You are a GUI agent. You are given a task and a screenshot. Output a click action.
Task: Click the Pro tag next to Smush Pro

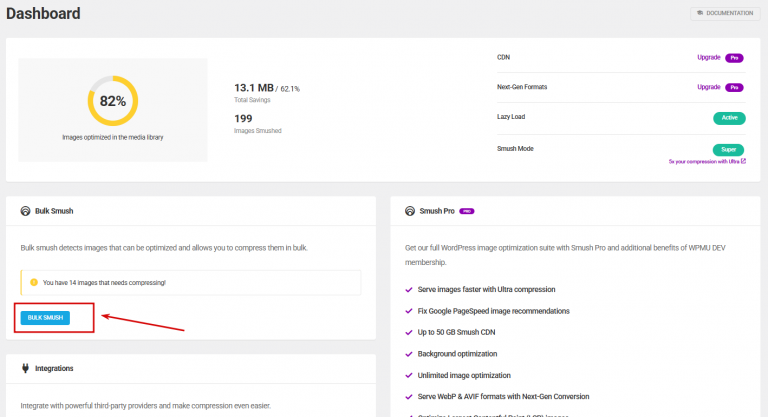tap(466, 211)
